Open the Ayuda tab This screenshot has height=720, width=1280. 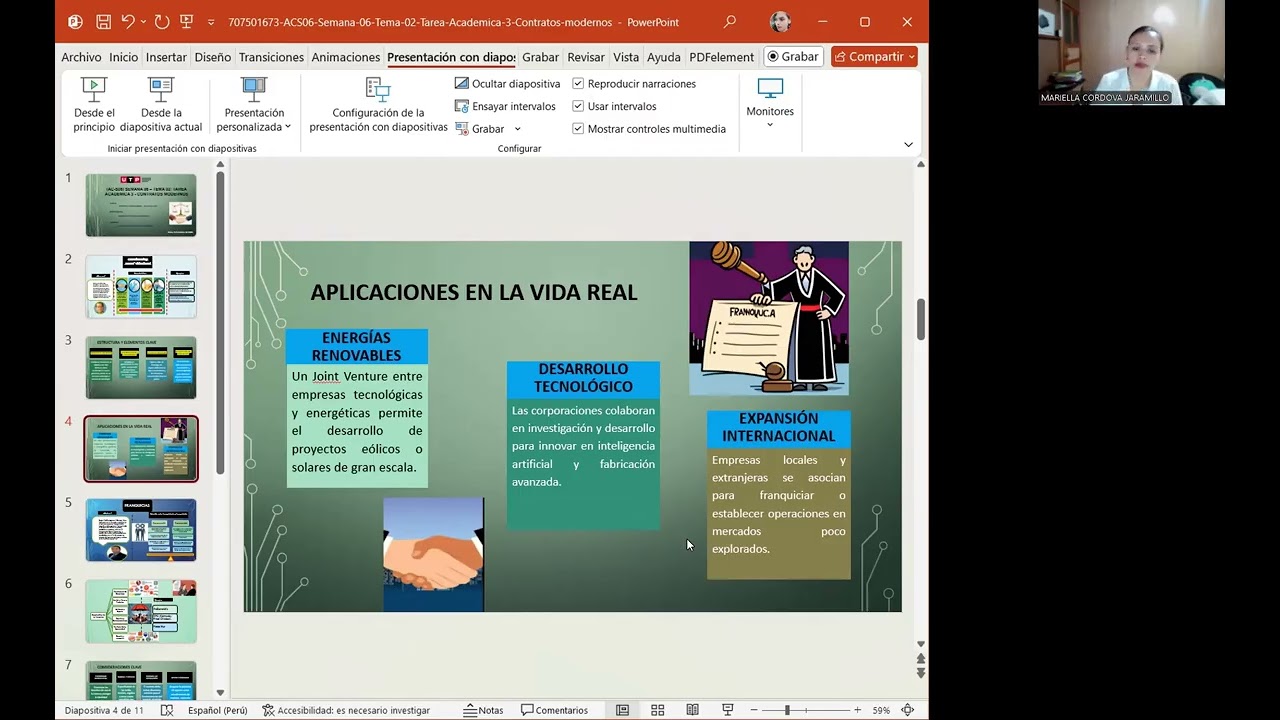(x=664, y=57)
